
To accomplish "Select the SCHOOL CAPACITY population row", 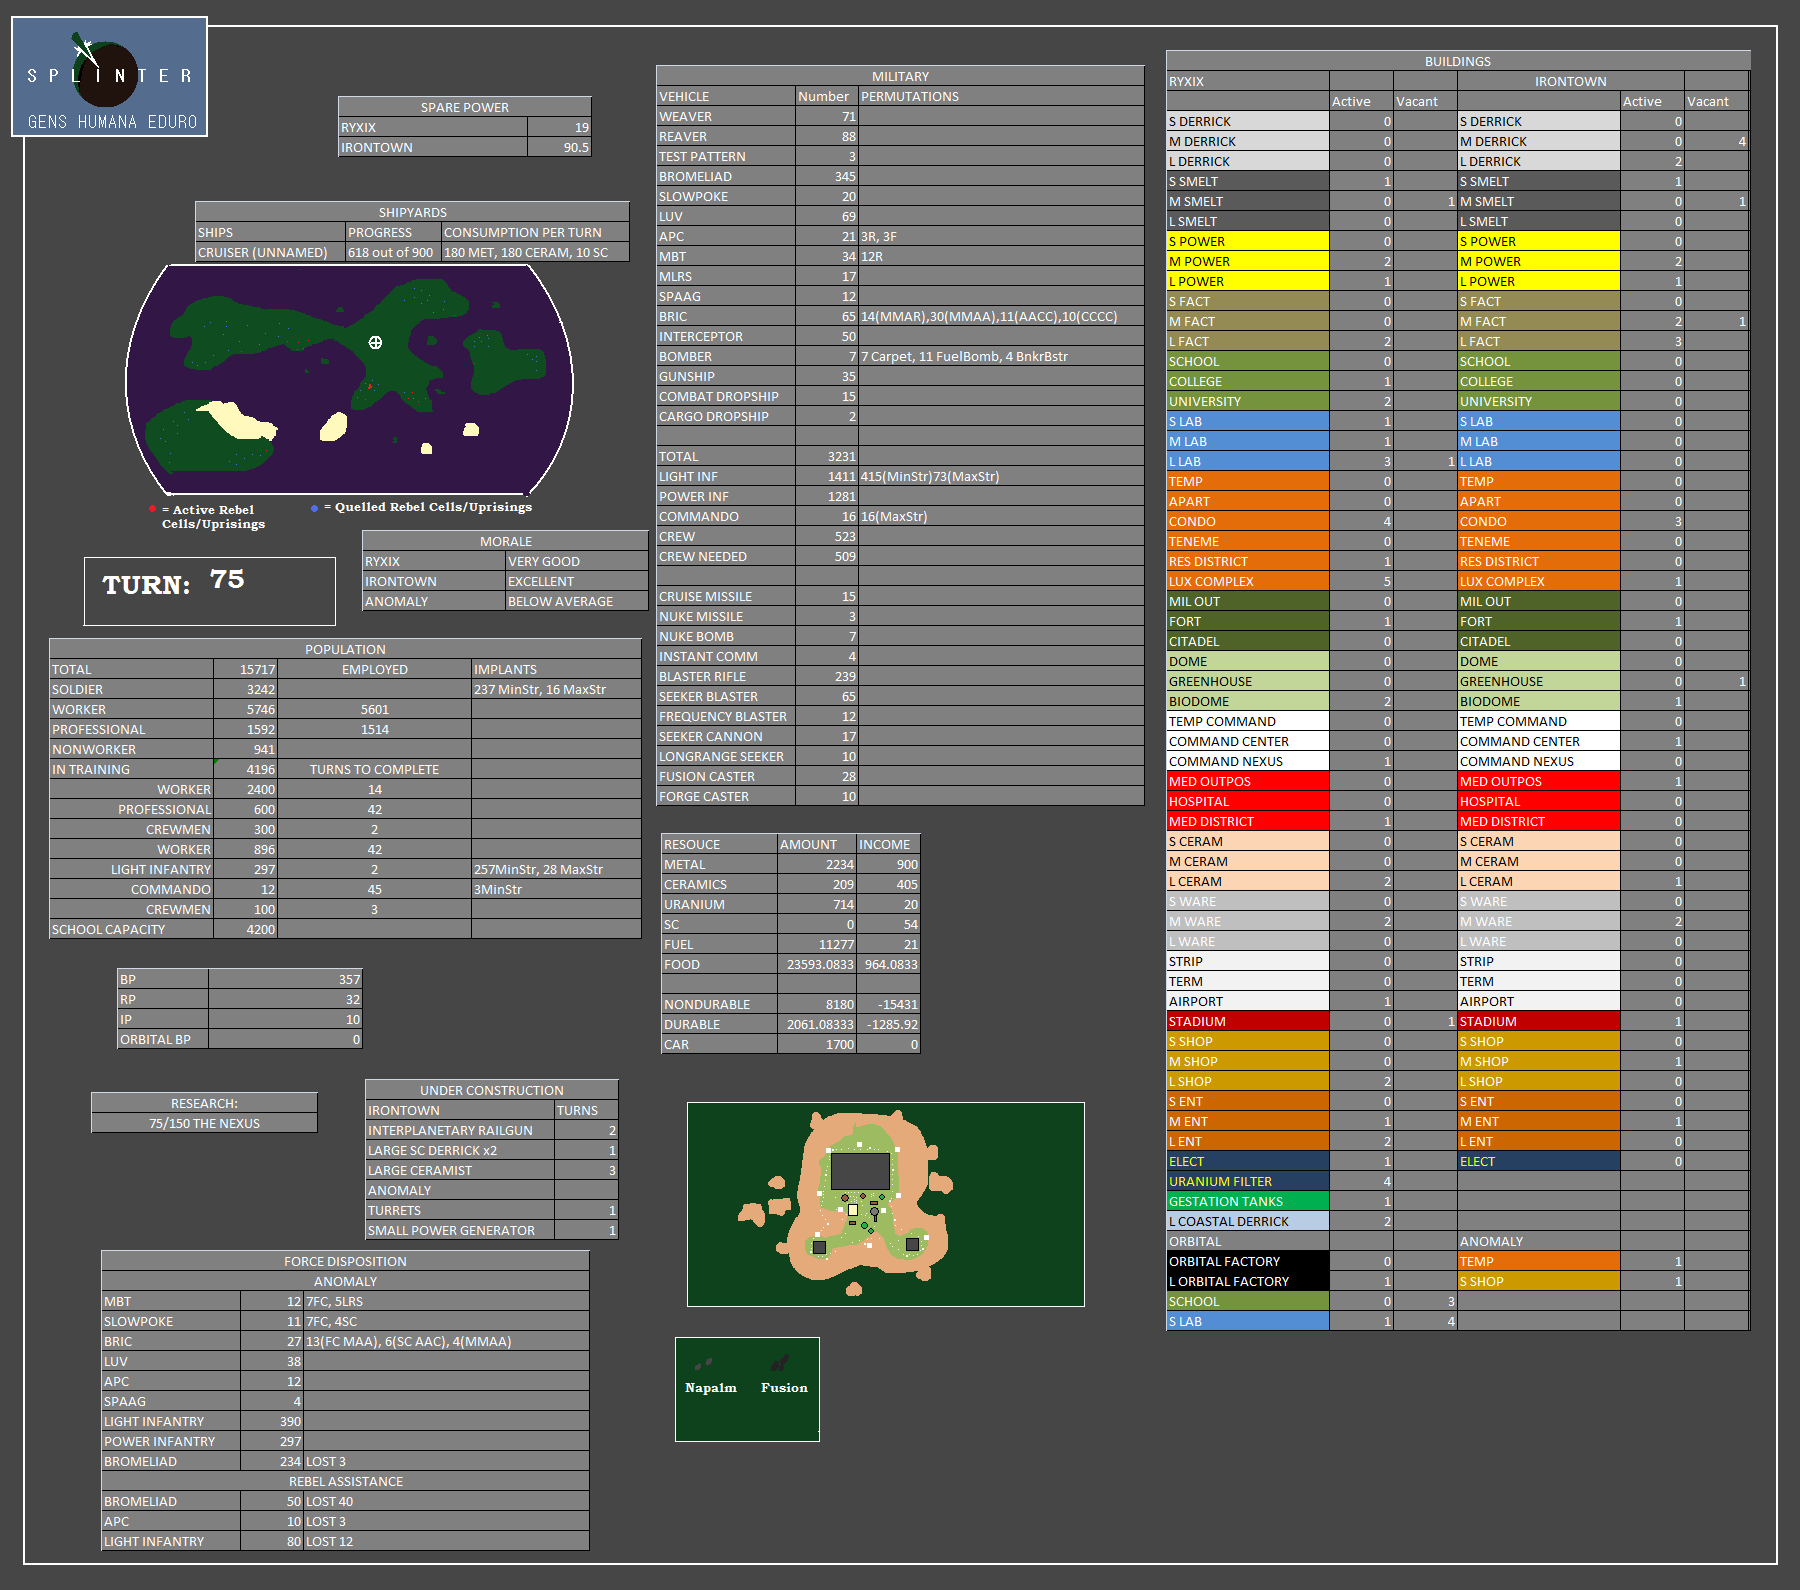I will click(x=131, y=929).
